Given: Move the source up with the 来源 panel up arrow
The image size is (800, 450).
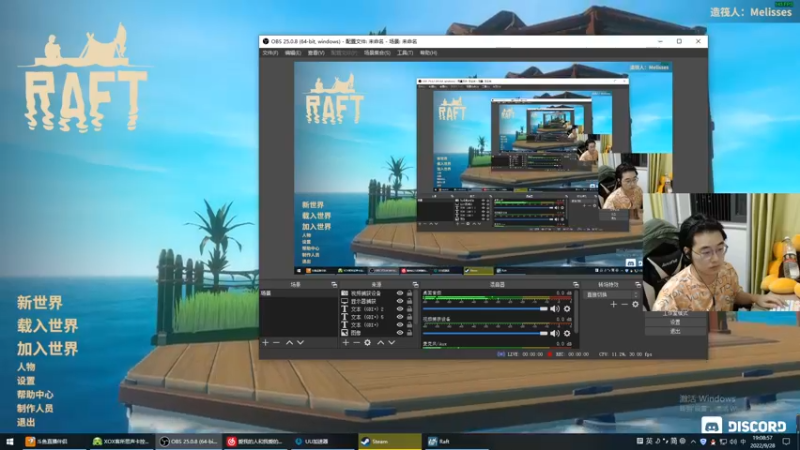Looking at the screenshot, I should click(381, 343).
